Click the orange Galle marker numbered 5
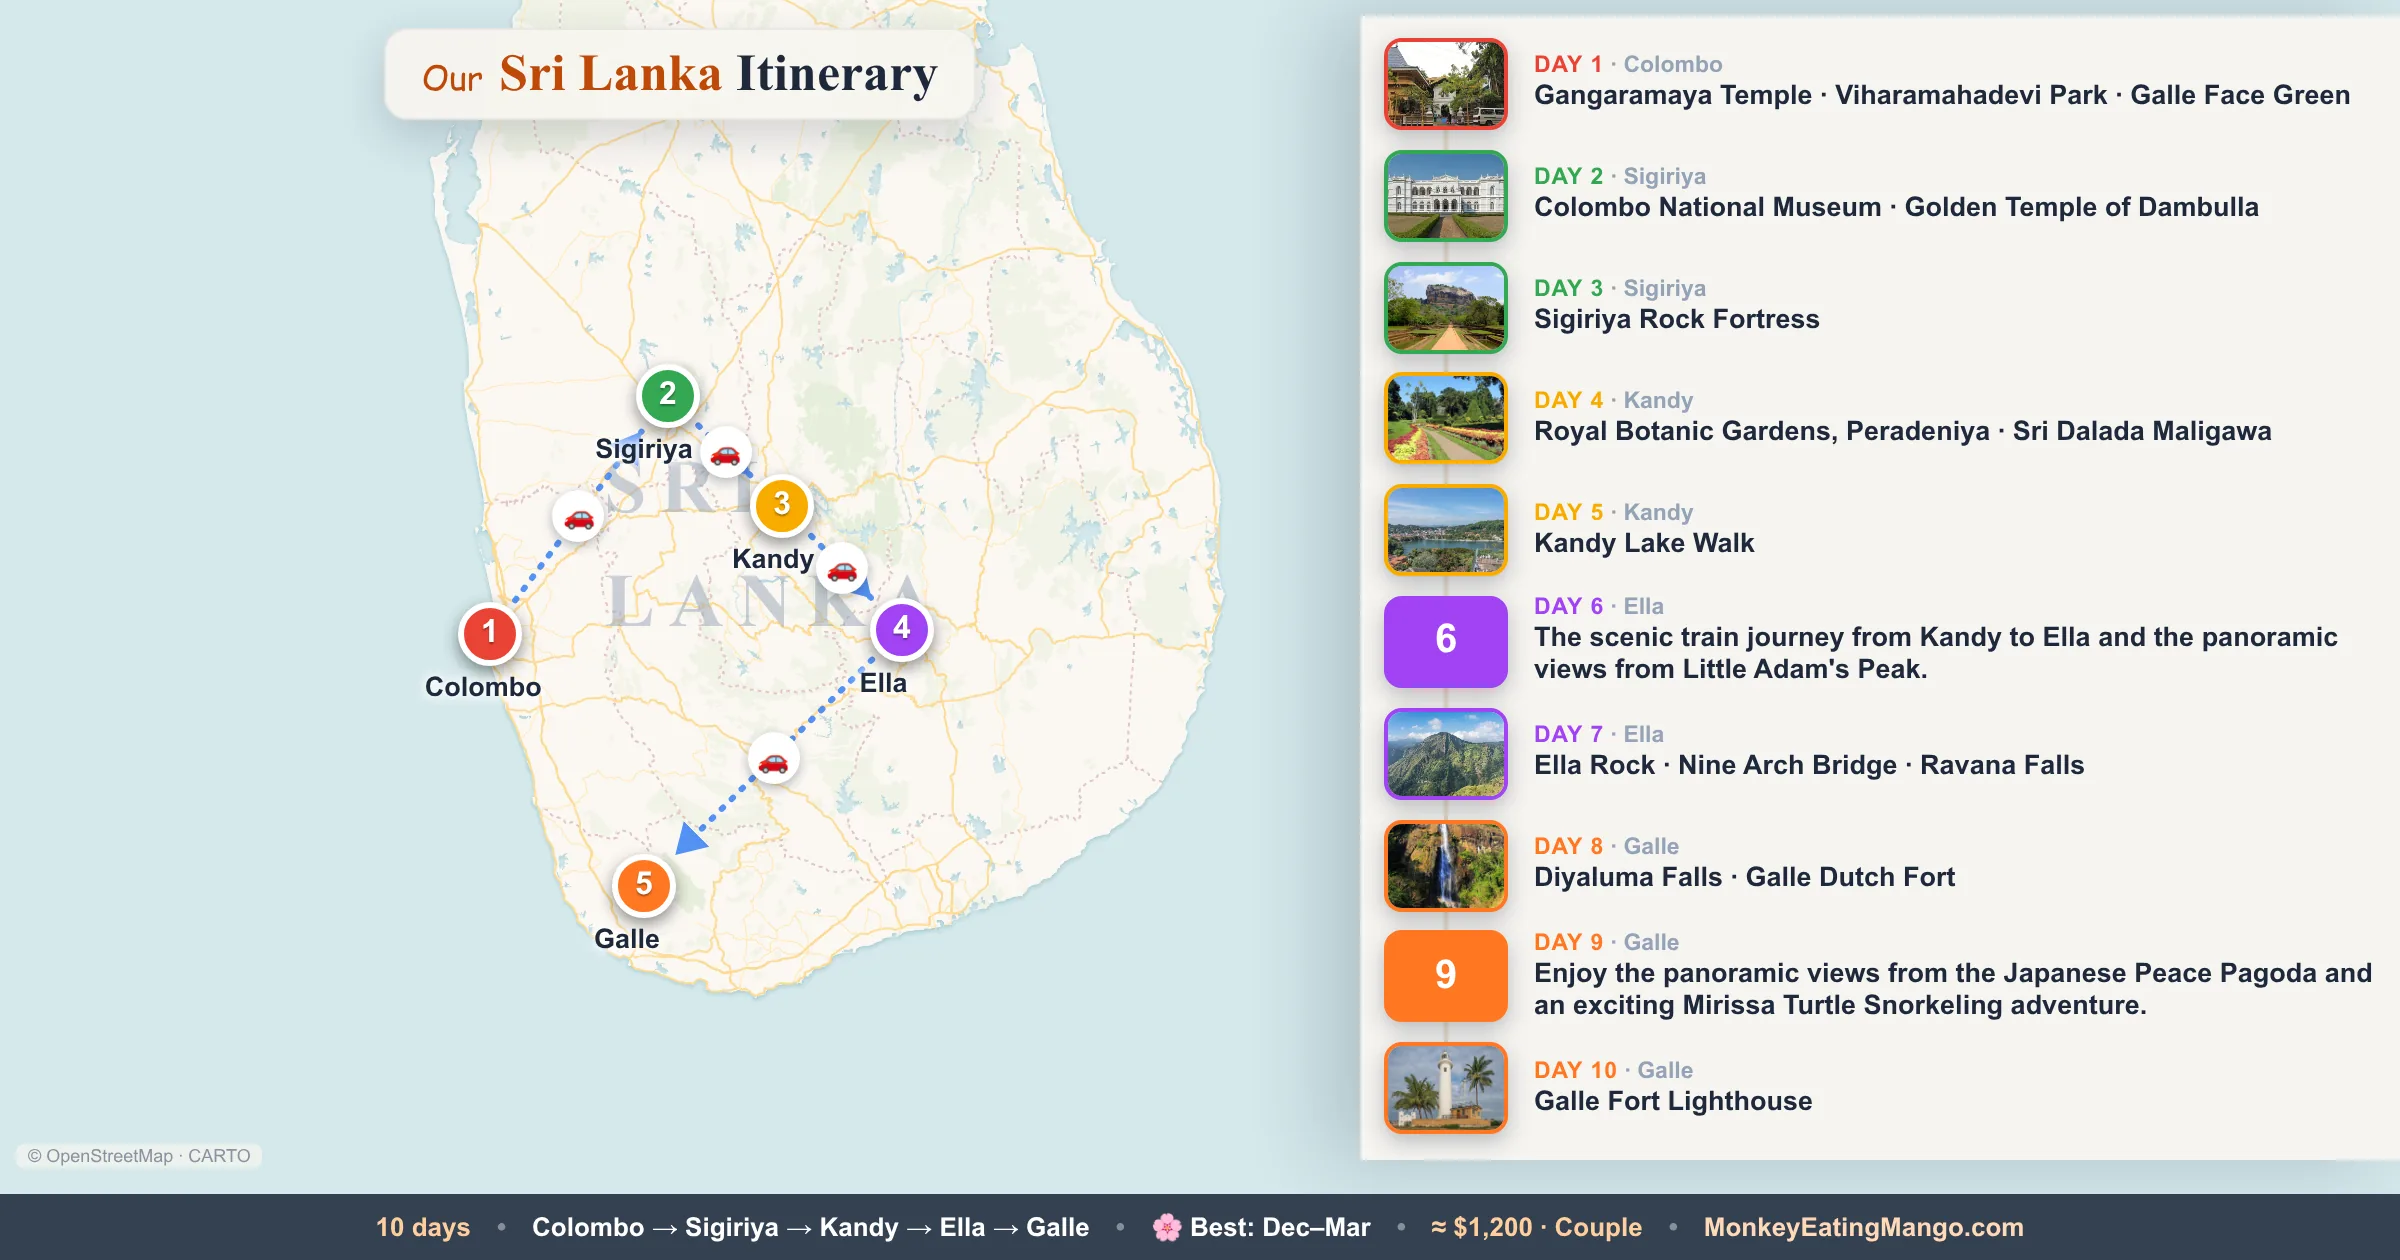Screen dimensions: 2400x1260 [x=644, y=885]
